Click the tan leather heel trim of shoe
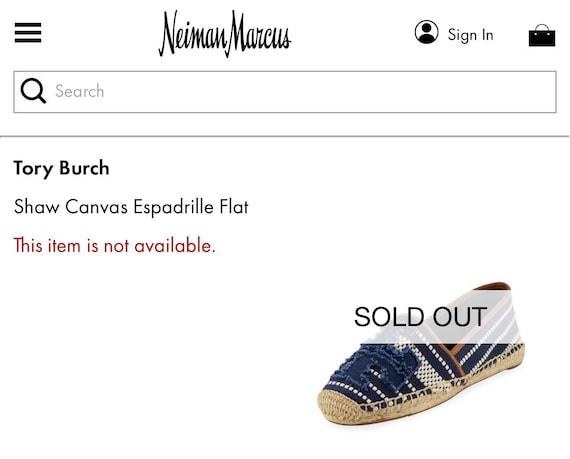 pyautogui.click(x=494, y=286)
